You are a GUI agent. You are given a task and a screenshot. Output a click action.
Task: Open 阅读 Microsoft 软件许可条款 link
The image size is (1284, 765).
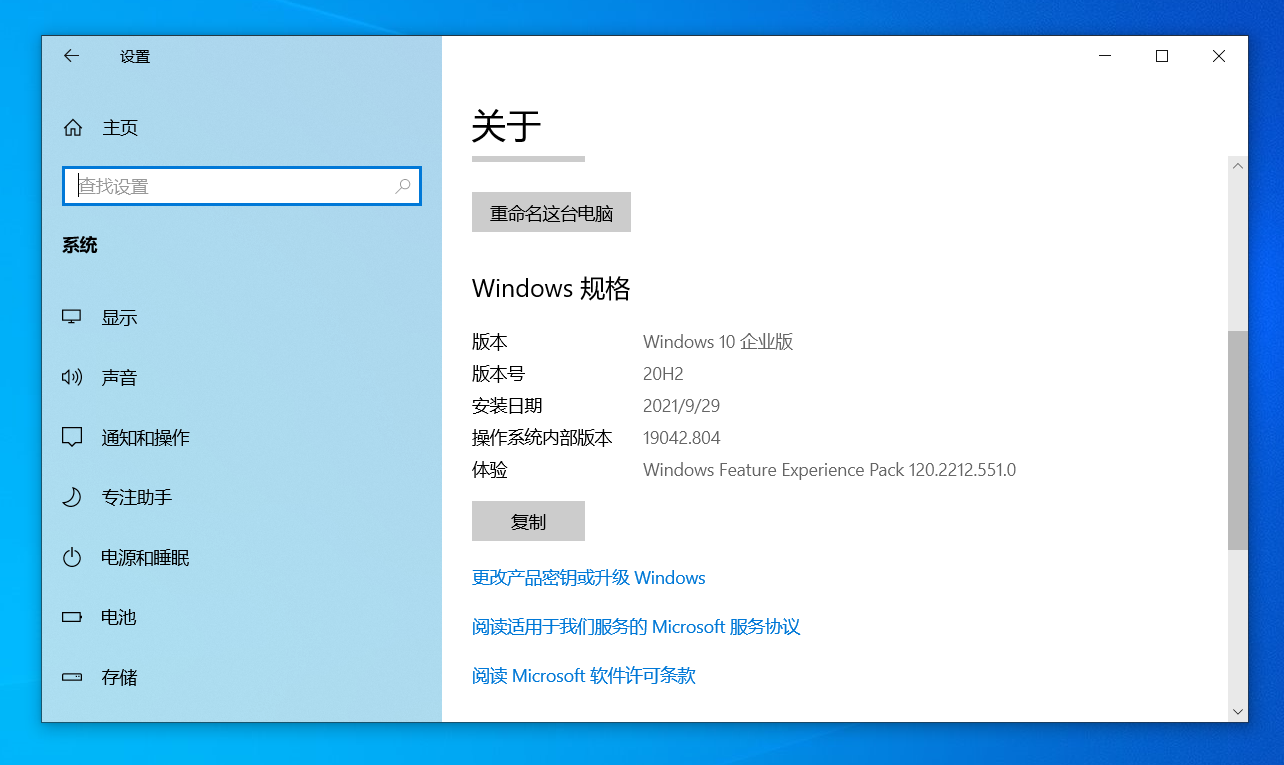click(584, 676)
